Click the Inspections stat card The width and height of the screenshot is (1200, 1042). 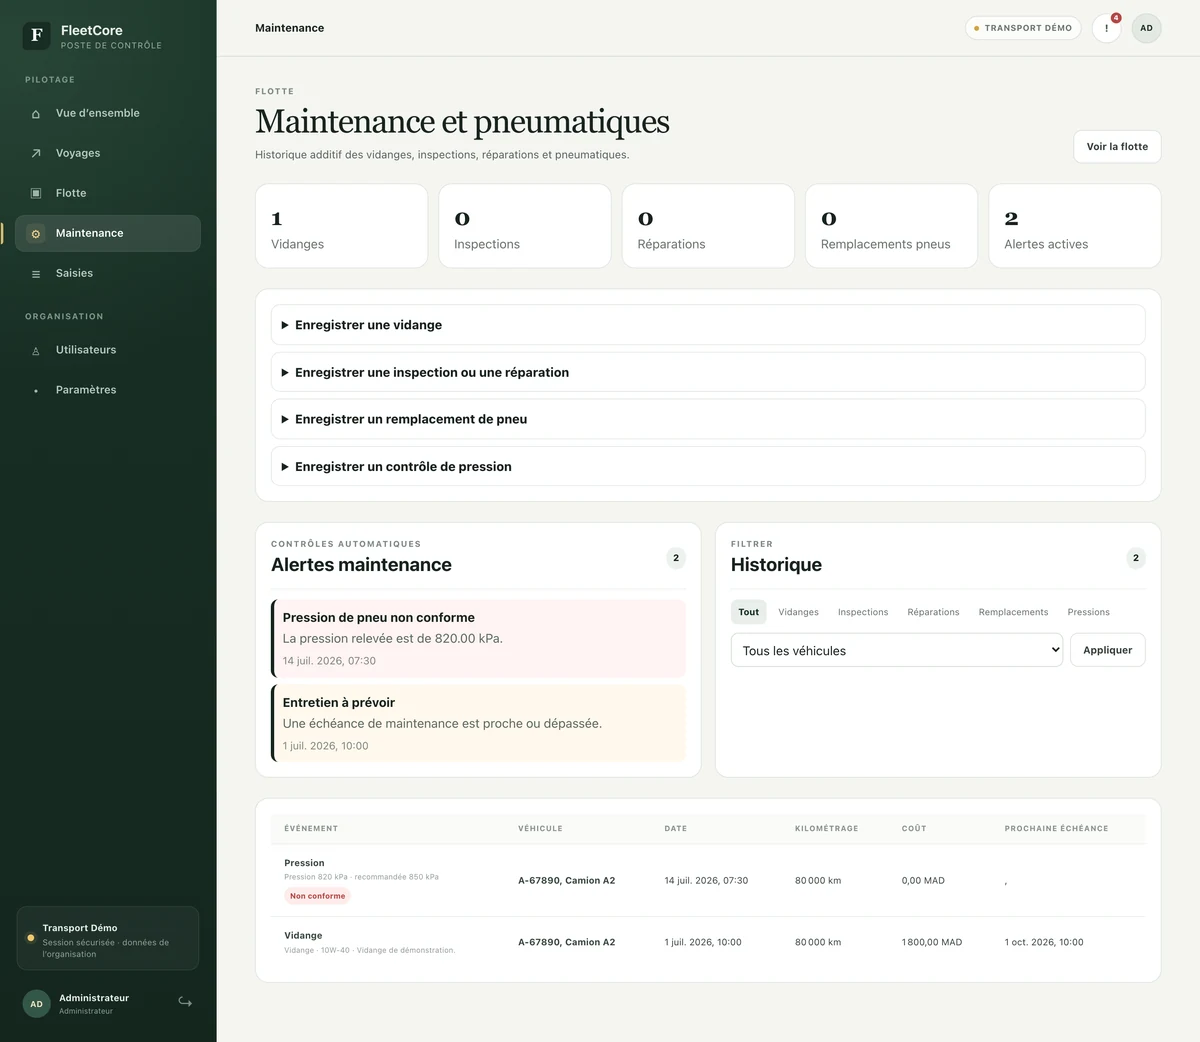(x=525, y=226)
